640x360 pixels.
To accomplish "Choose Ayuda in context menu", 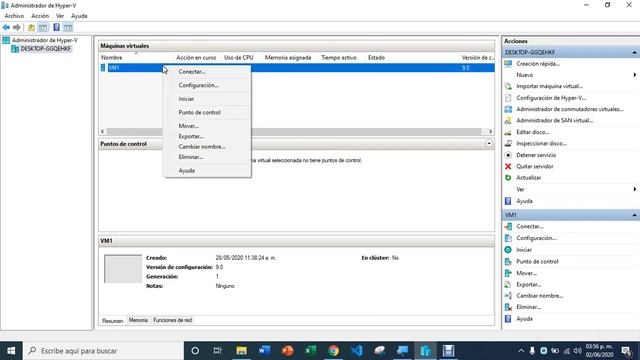I will [x=207, y=171].
